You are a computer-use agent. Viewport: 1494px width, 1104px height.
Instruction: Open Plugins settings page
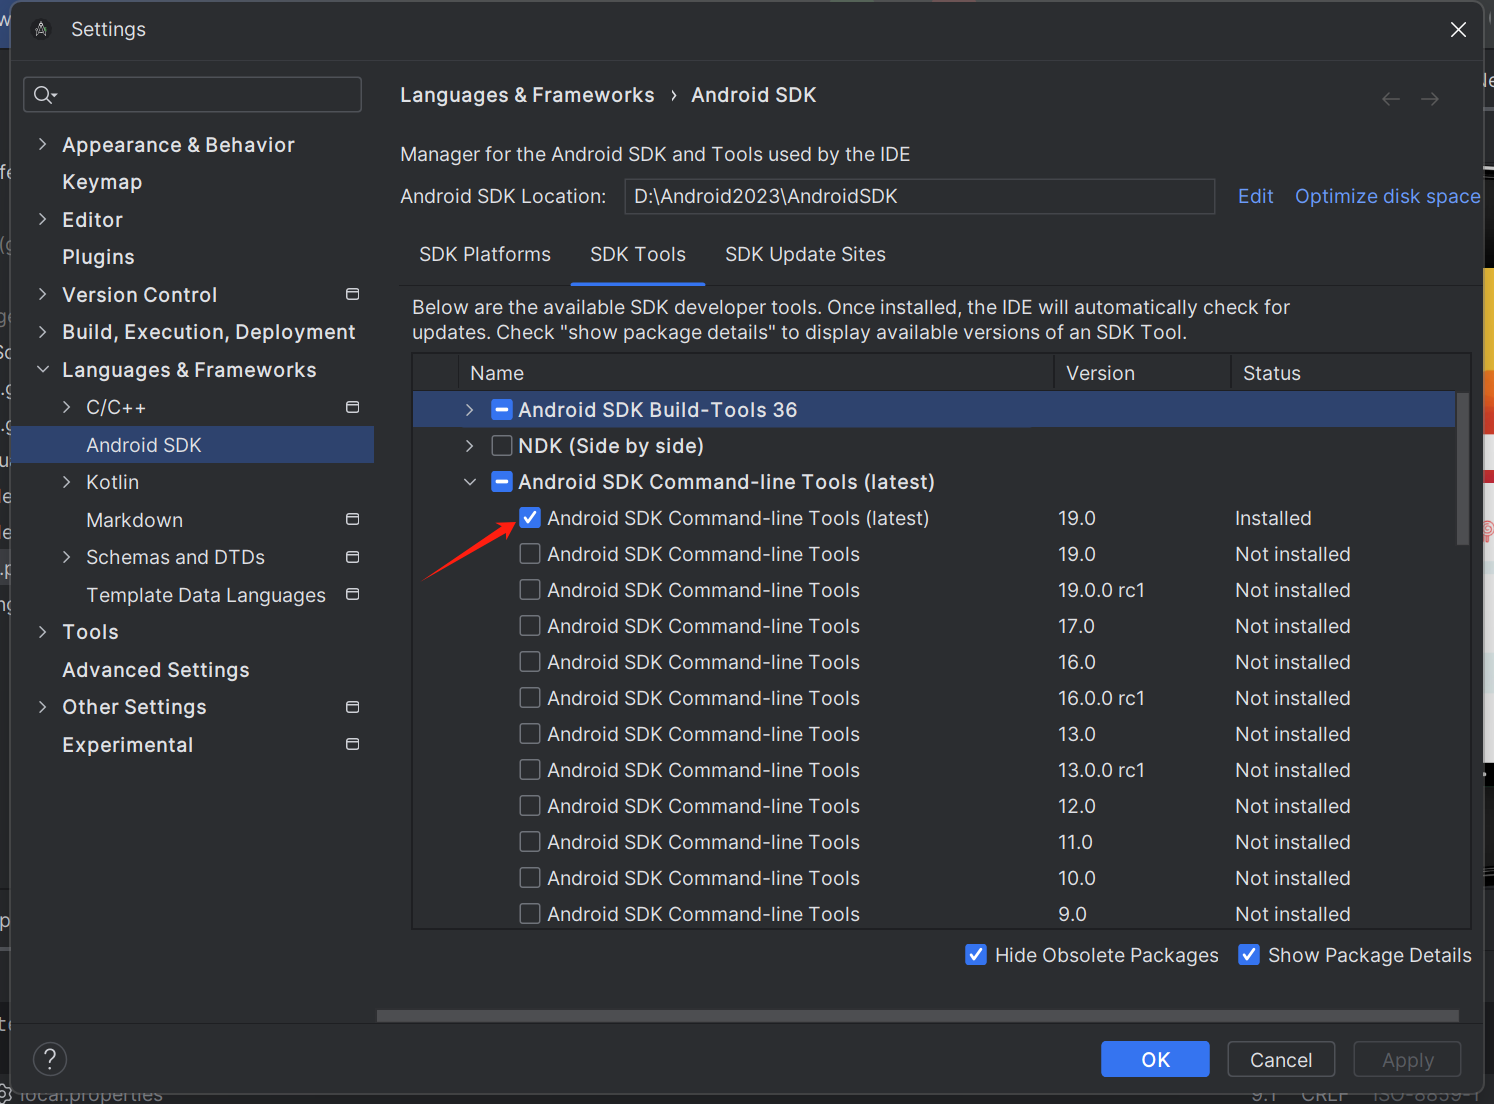[x=98, y=257]
